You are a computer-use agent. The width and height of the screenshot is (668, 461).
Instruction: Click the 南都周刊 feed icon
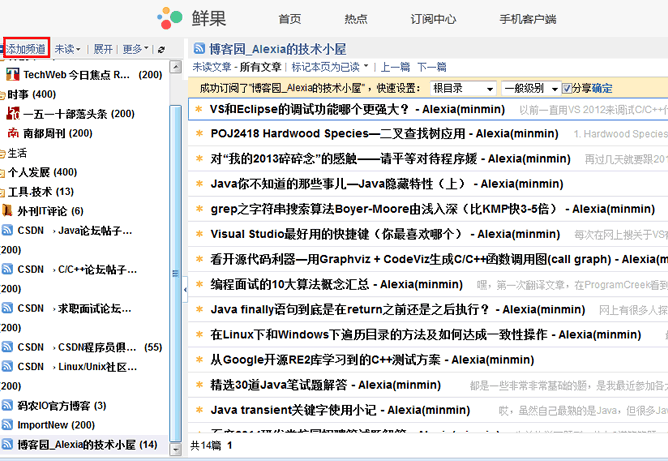click(13, 133)
